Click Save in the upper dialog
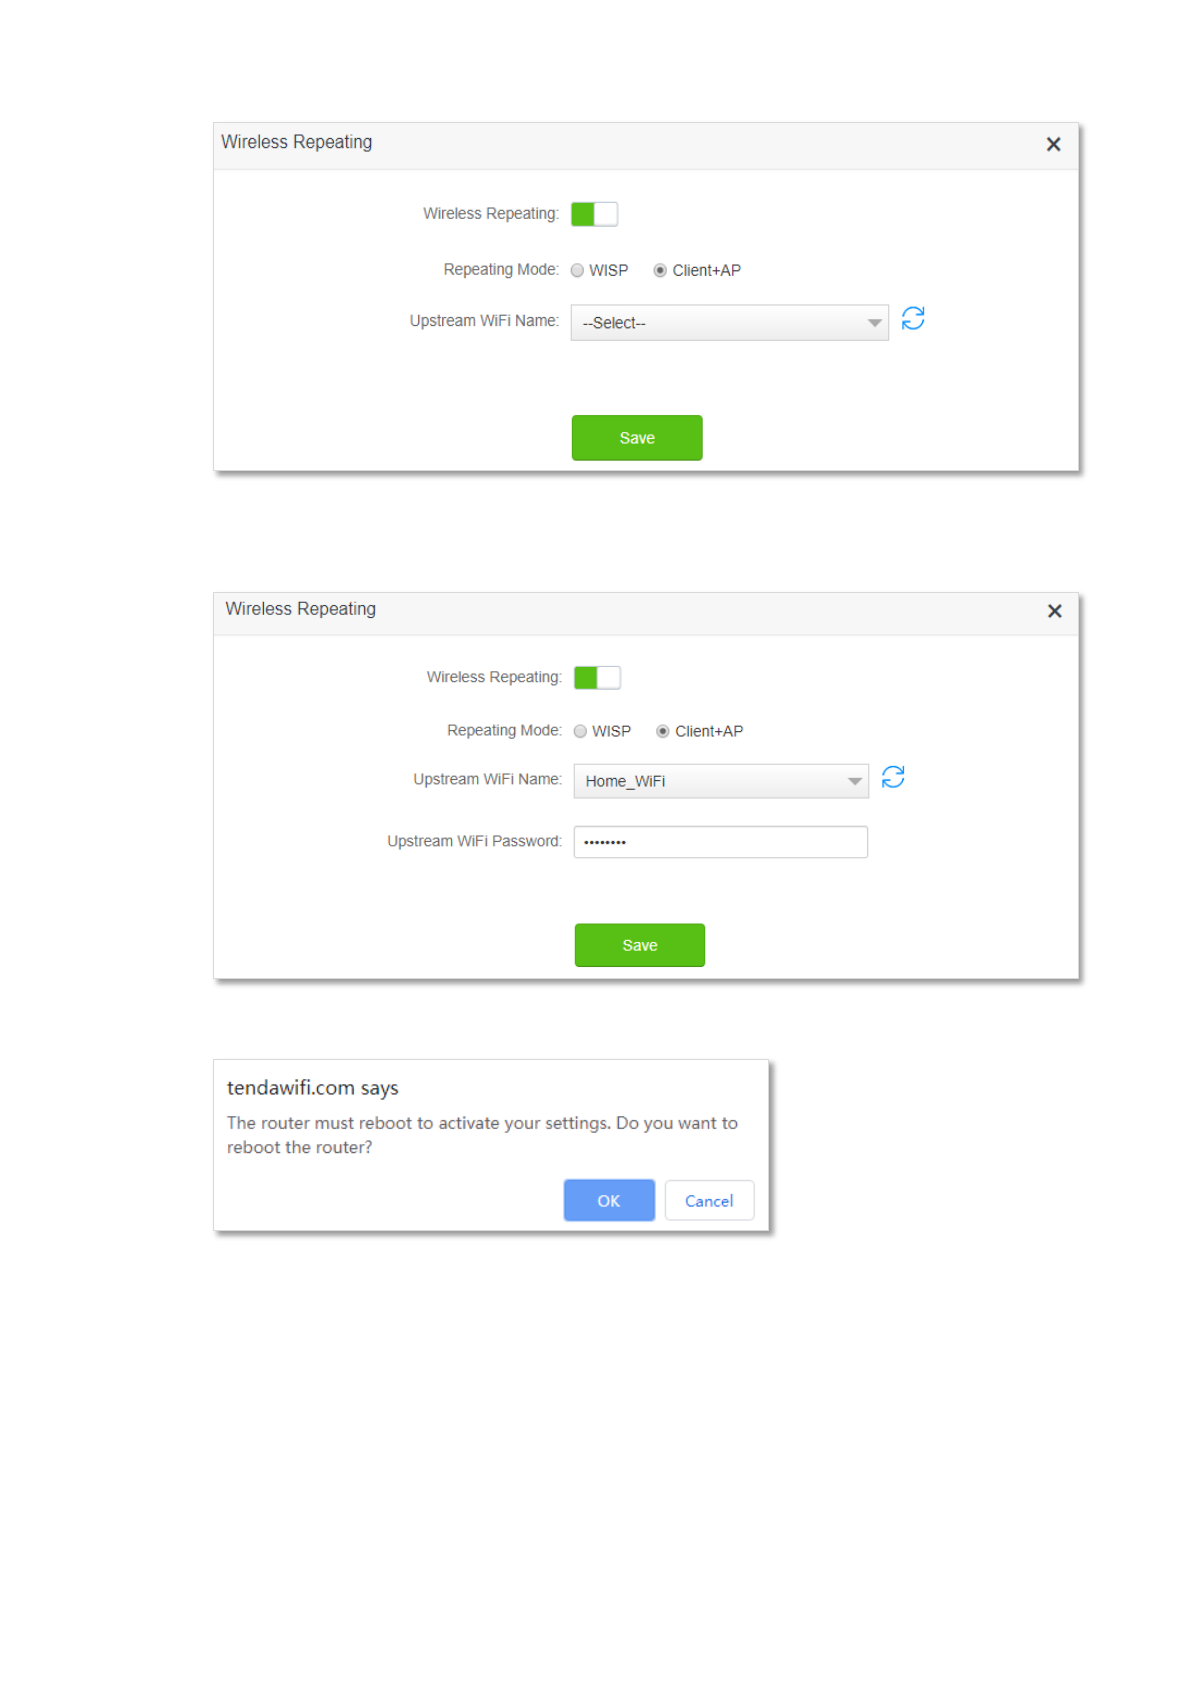 [x=637, y=438]
